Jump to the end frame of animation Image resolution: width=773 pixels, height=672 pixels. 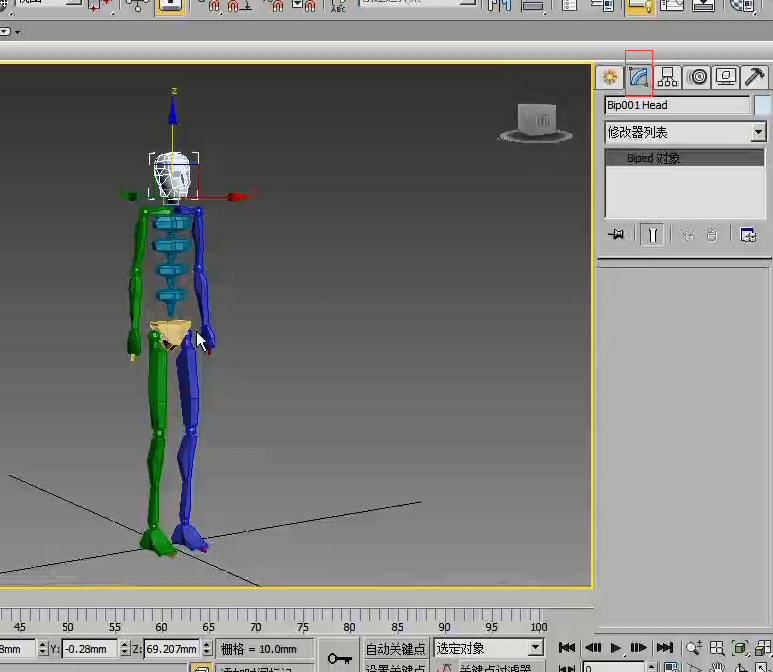pos(665,648)
